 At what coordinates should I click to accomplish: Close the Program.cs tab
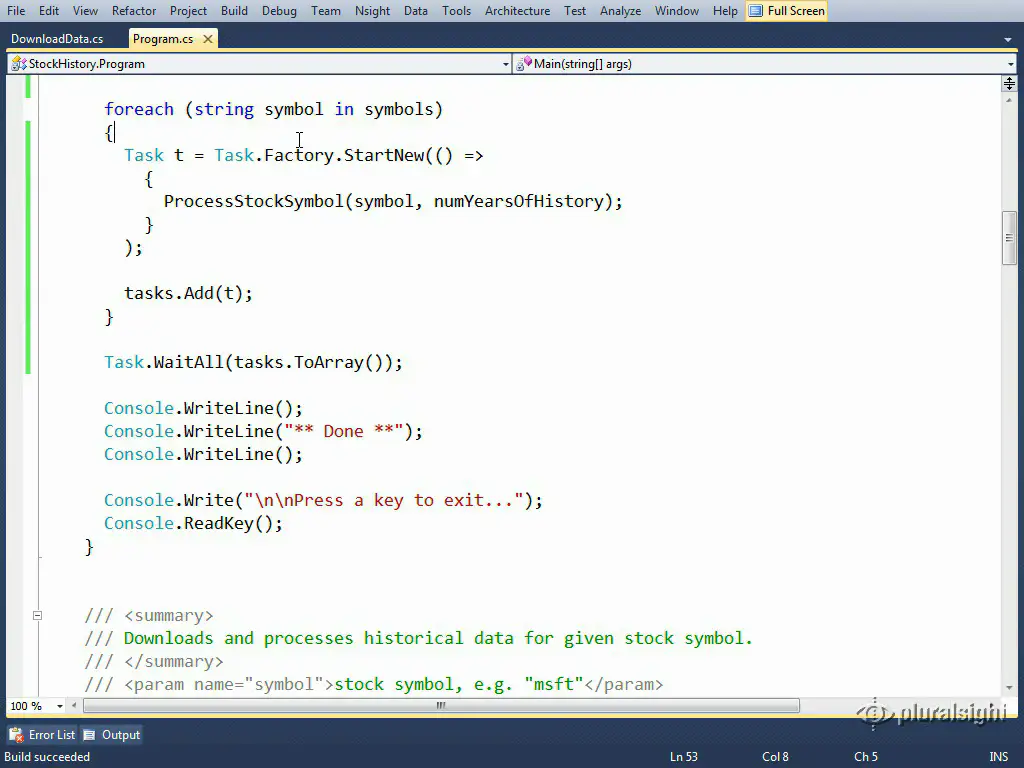(x=208, y=39)
